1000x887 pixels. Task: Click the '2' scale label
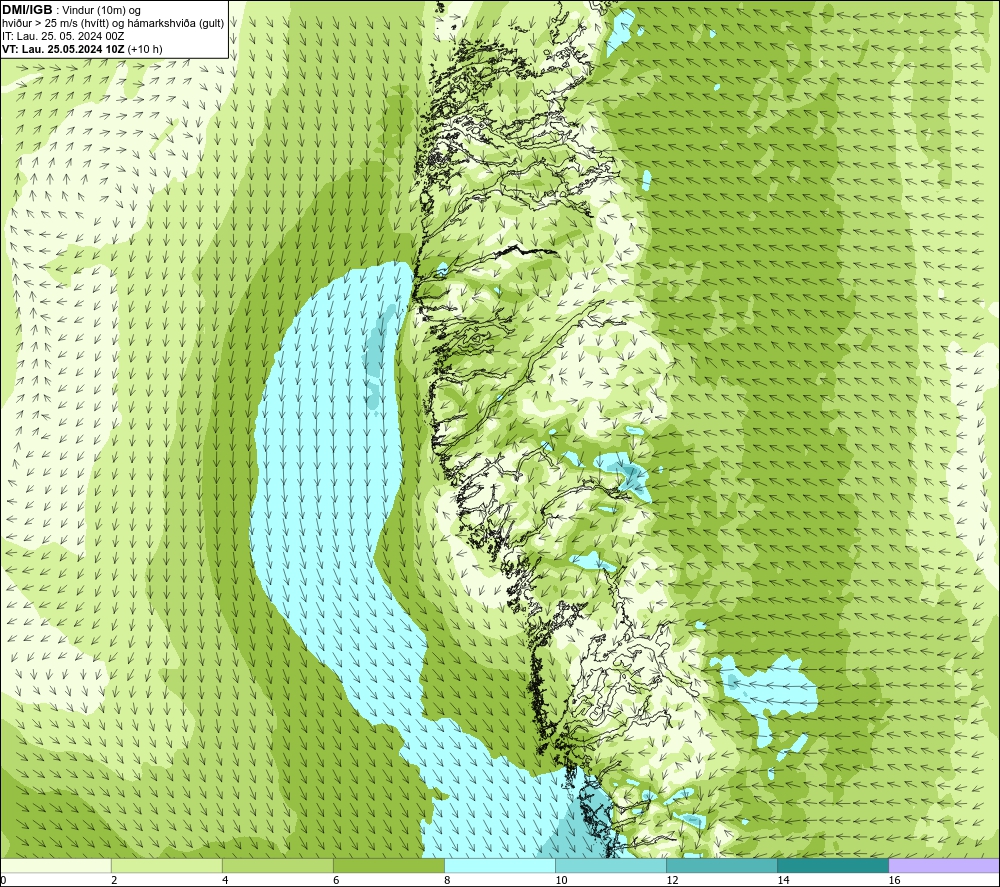coord(114,881)
